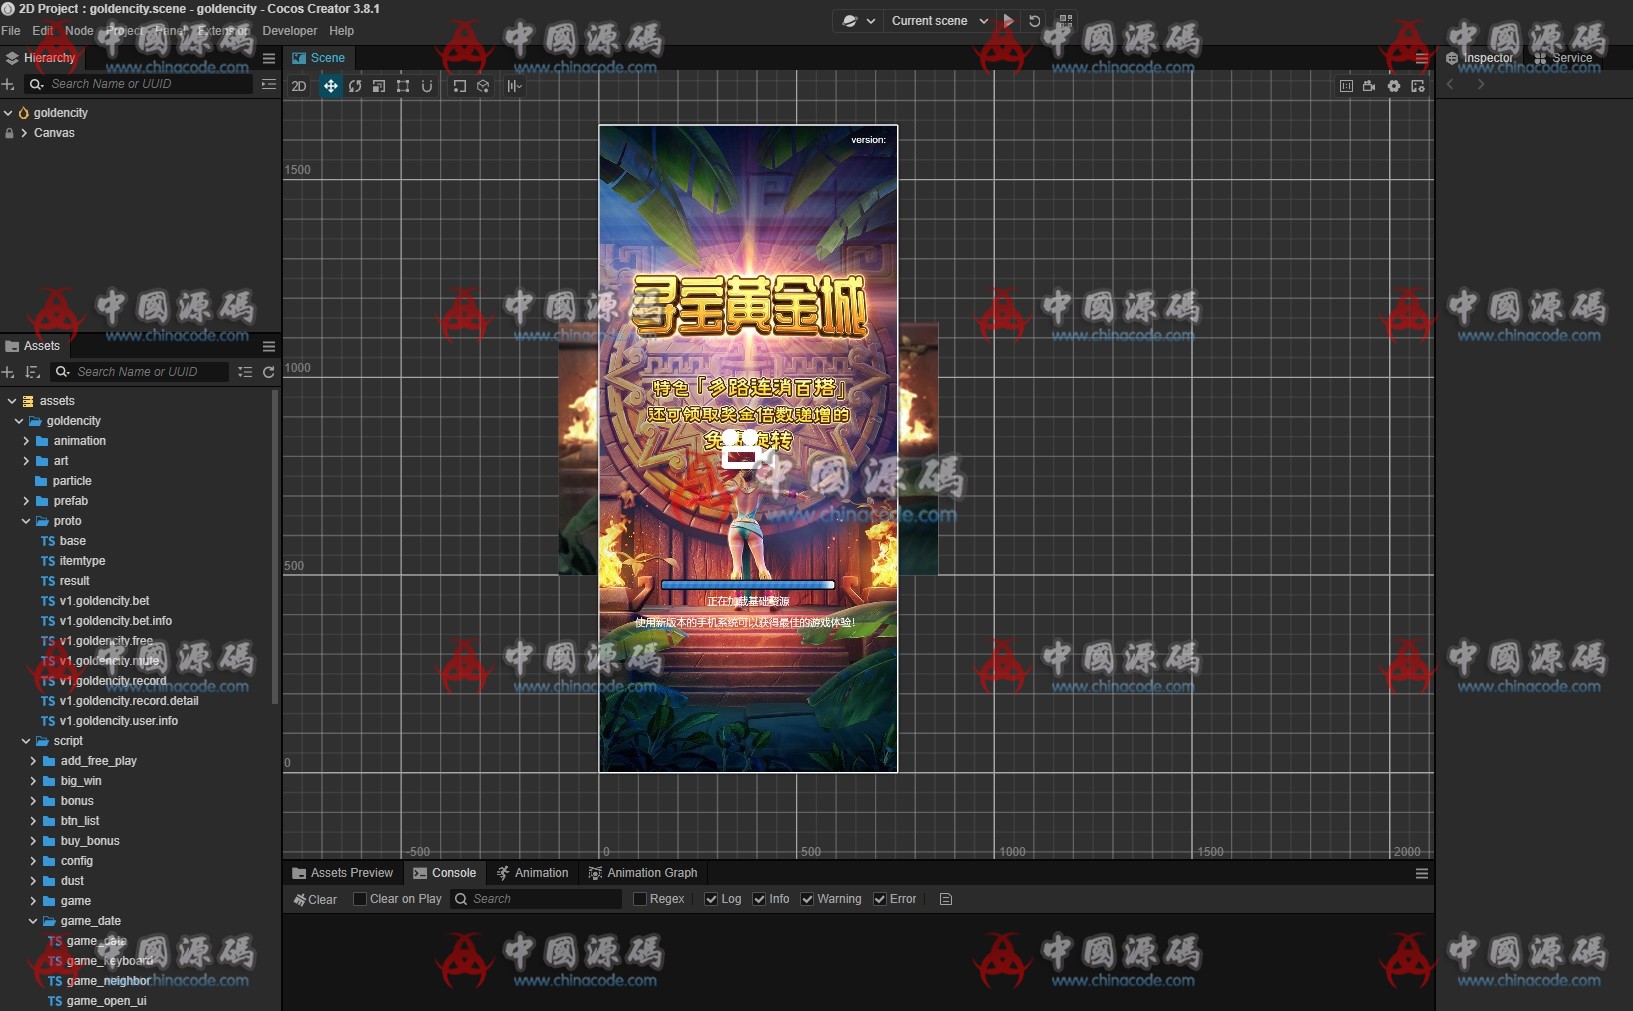The image size is (1633, 1011).
Task: Open the scene camera settings icon
Action: click(x=1369, y=86)
